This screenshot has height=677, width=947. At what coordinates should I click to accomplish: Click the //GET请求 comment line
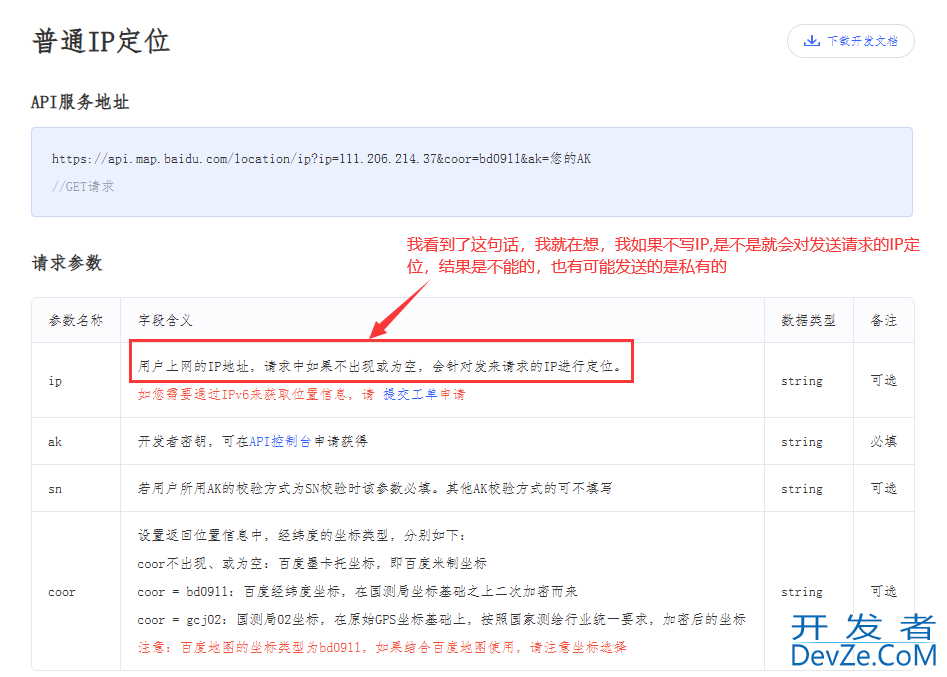[83, 187]
